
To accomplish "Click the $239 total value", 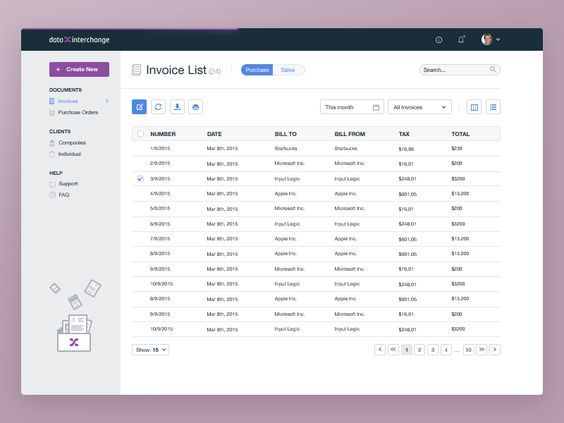I will point(457,148).
